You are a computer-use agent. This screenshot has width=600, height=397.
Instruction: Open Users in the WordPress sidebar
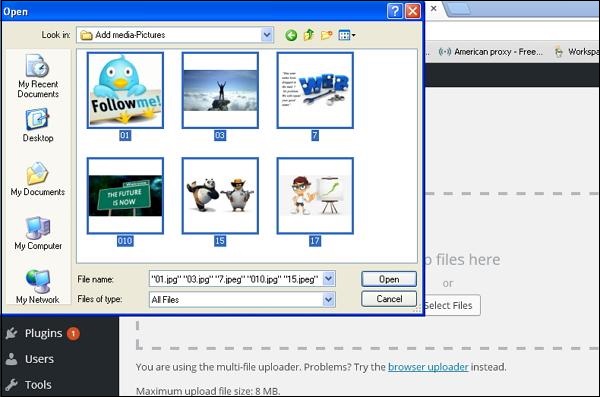click(x=39, y=359)
